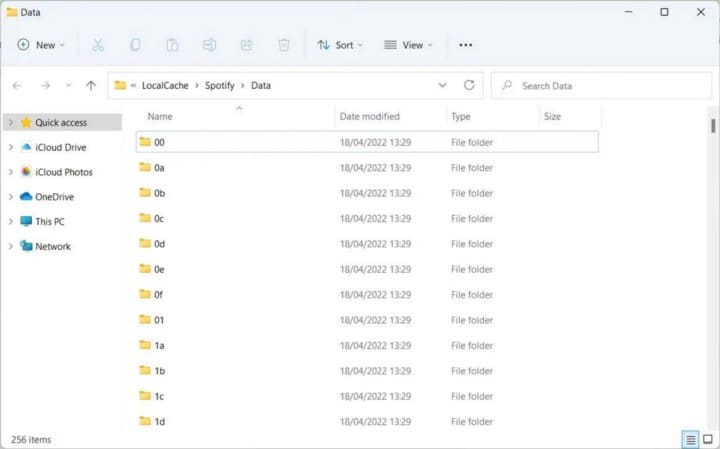Switch to Details view icon in status bar
This screenshot has width=720, height=449.
(691, 440)
